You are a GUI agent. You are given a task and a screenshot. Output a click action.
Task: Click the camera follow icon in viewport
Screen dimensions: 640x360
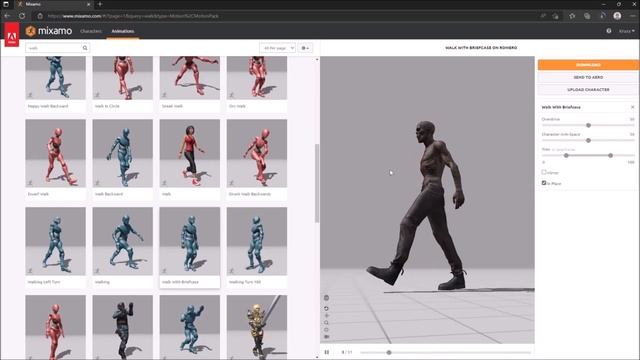point(327,337)
